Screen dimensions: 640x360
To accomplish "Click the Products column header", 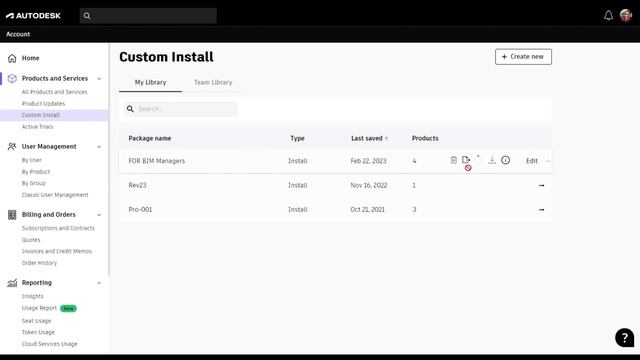I will [425, 138].
